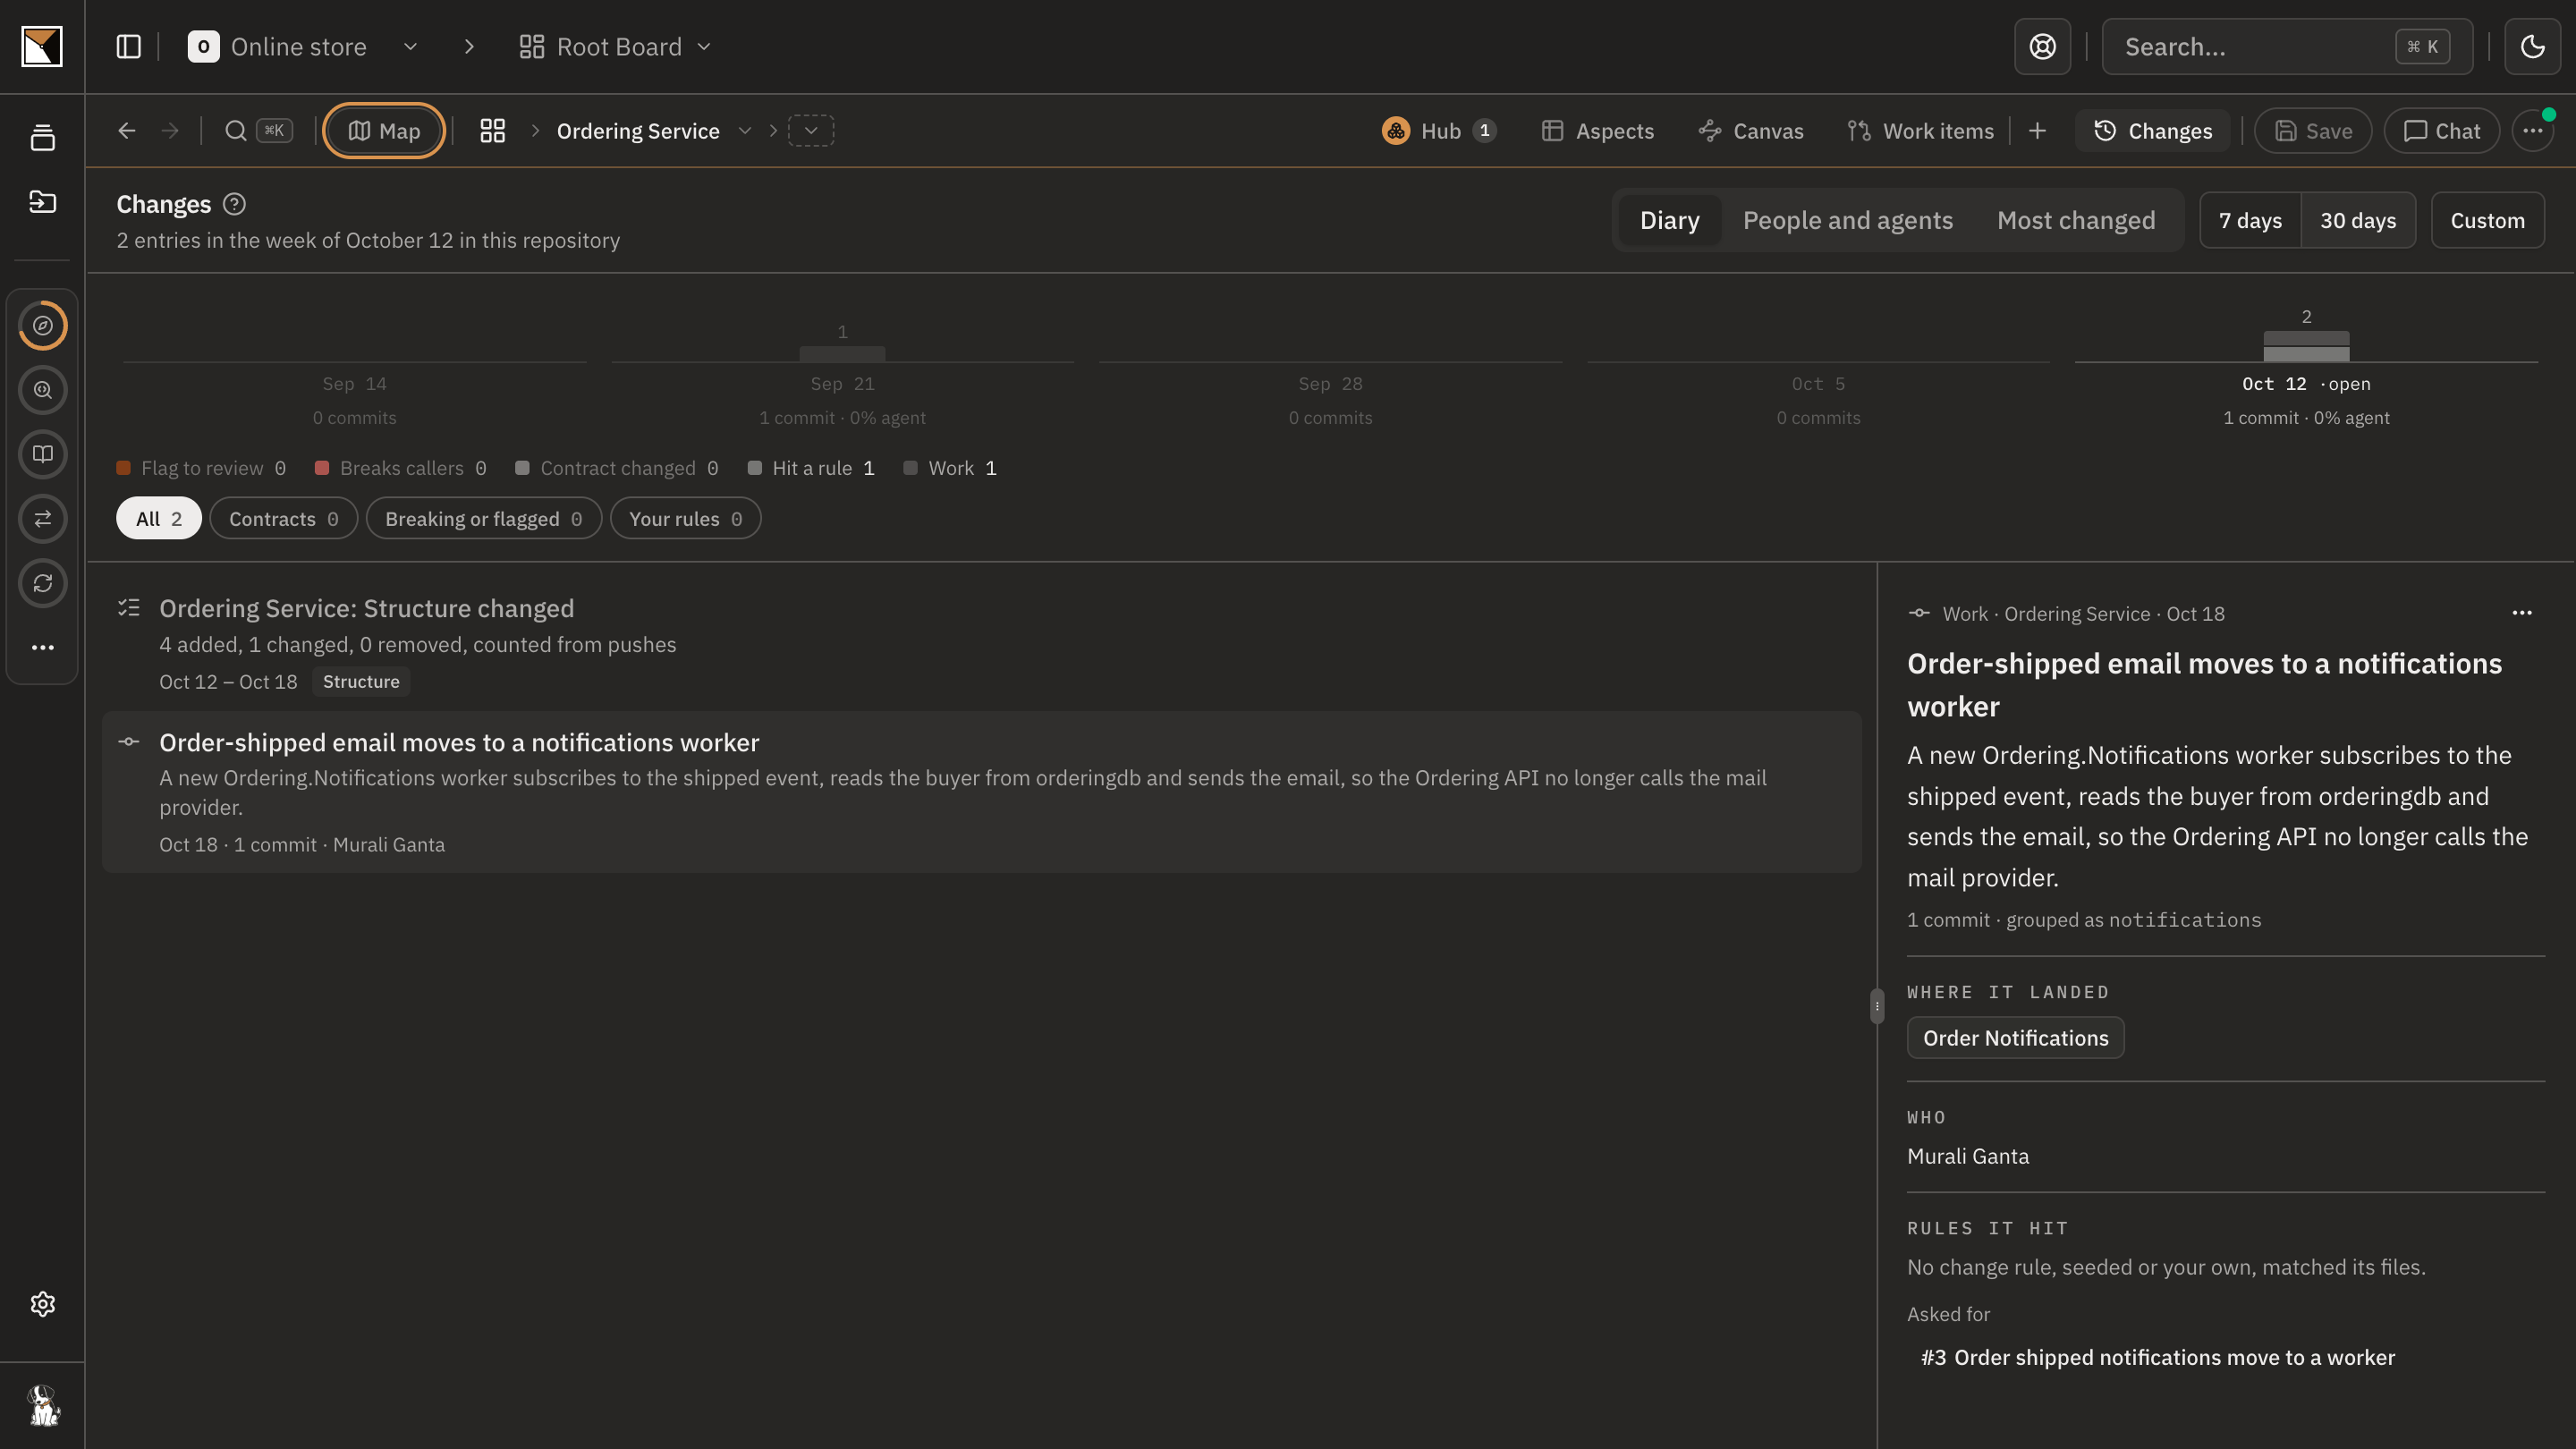Open the Chat button
Image resolution: width=2576 pixels, height=1449 pixels.
(2441, 131)
